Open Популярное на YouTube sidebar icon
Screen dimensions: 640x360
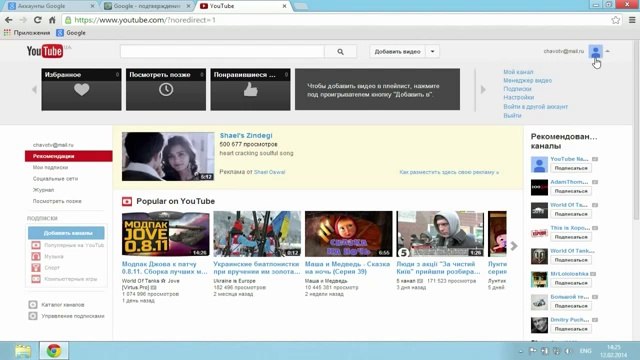coord(36,245)
